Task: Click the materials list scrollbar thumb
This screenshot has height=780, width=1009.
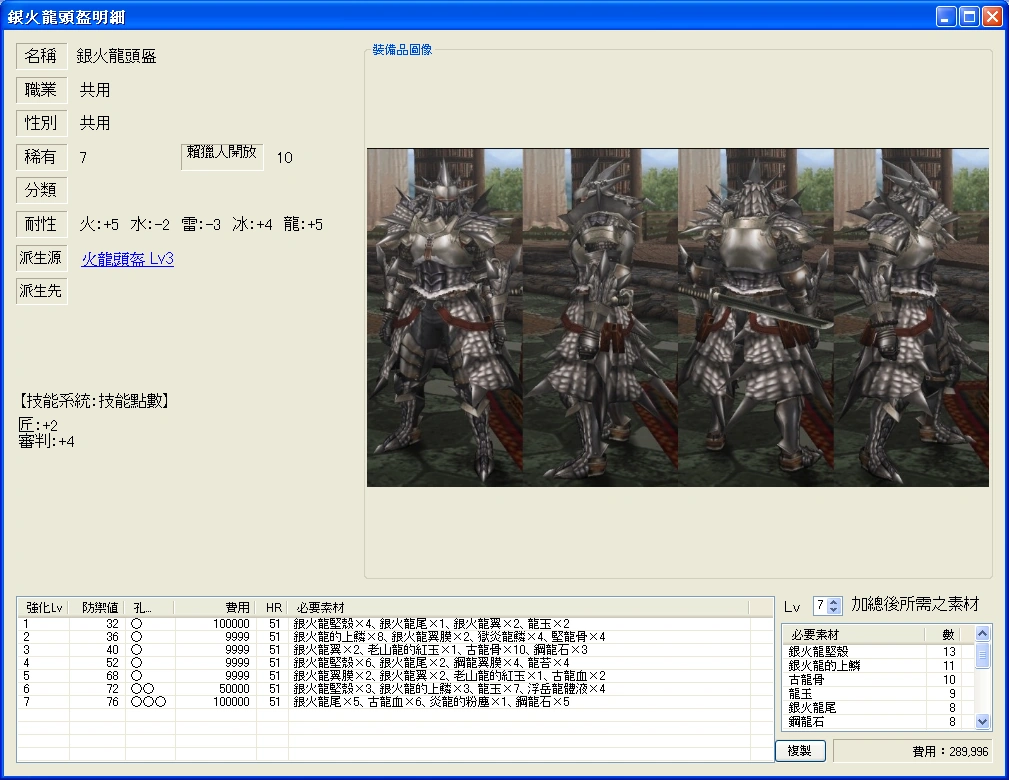Action: coord(982,655)
